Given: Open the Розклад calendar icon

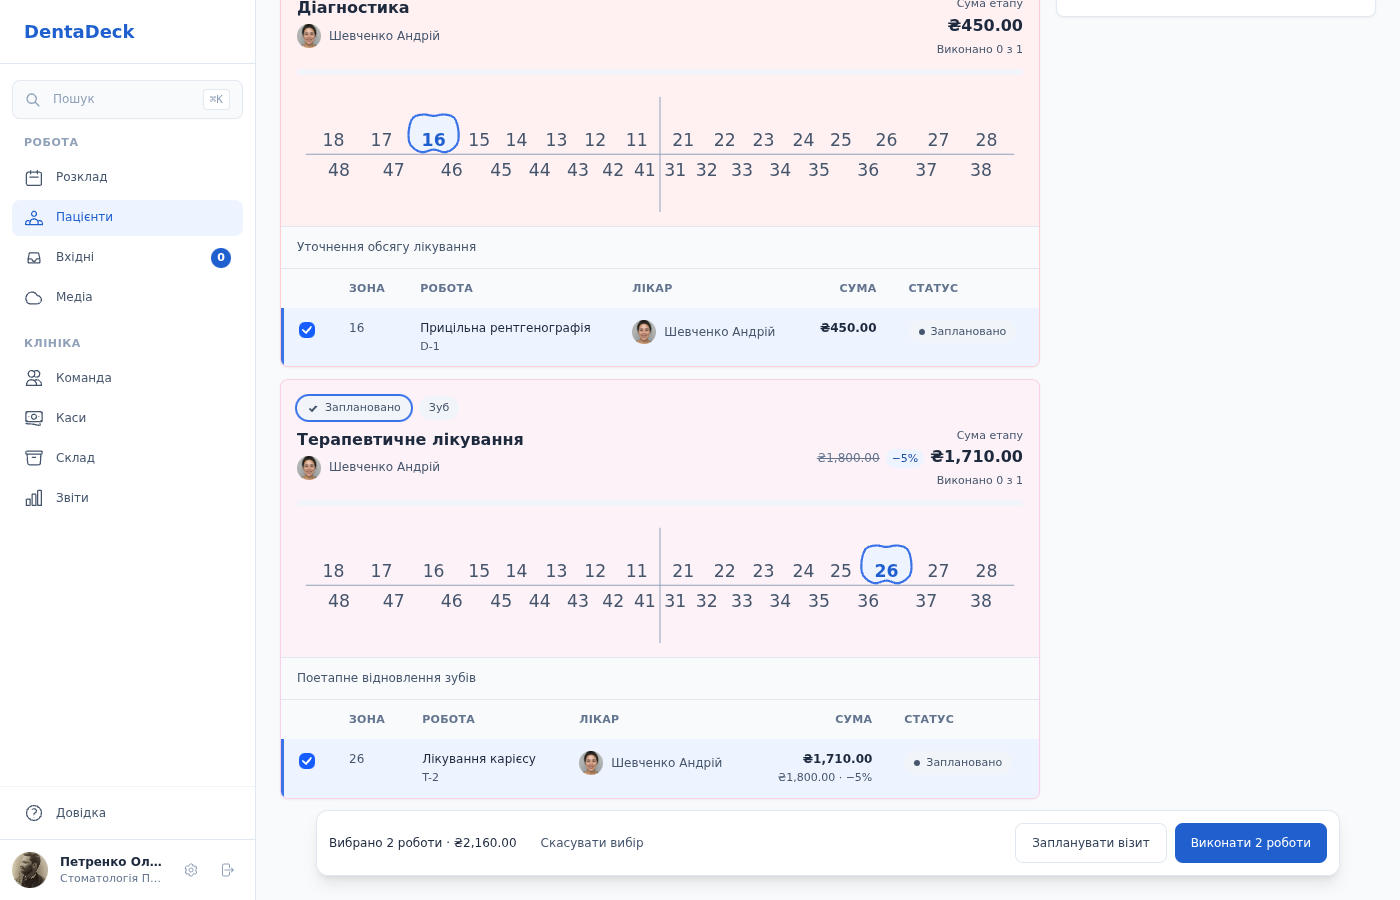Looking at the screenshot, I should [x=34, y=178].
